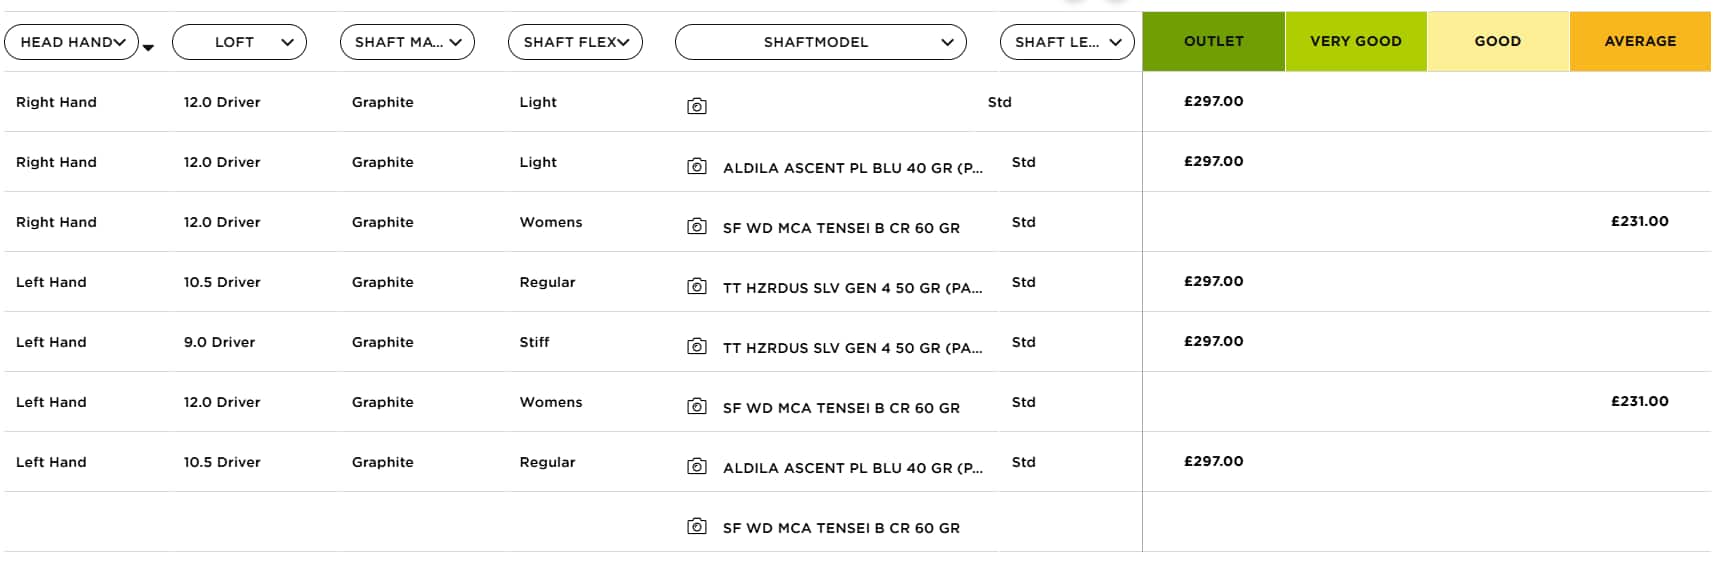Open the Shaft Material dropdown
The image size is (1727, 574).
pyautogui.click(x=407, y=42)
